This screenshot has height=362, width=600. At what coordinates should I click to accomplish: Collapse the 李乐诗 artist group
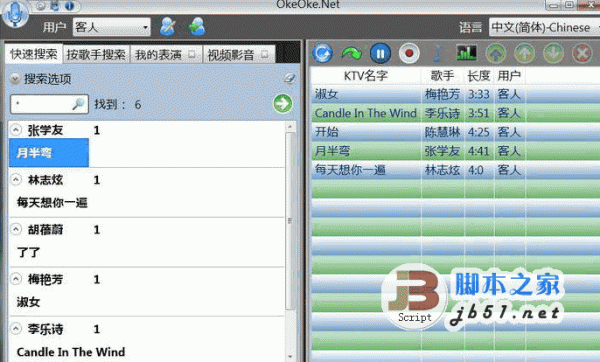click(x=16, y=328)
